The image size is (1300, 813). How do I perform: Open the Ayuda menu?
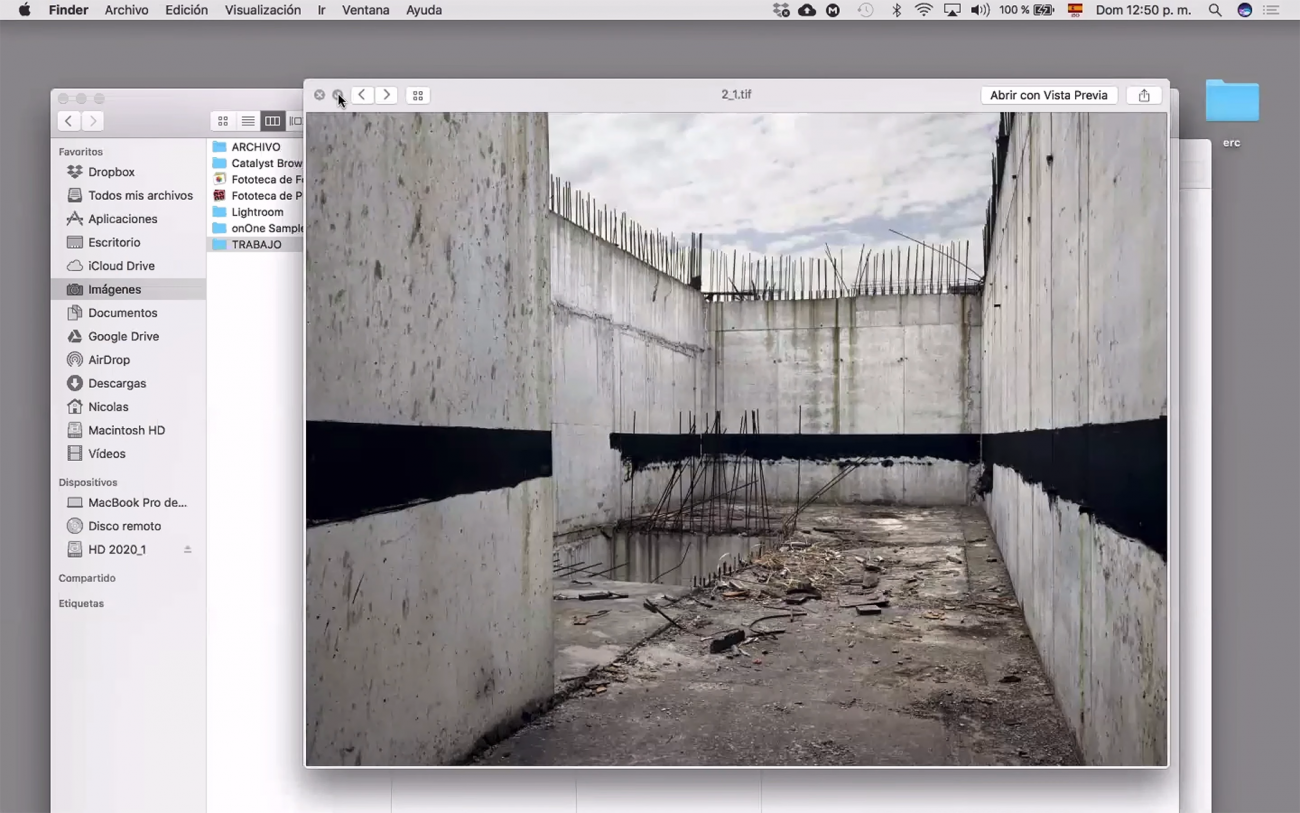coord(424,10)
